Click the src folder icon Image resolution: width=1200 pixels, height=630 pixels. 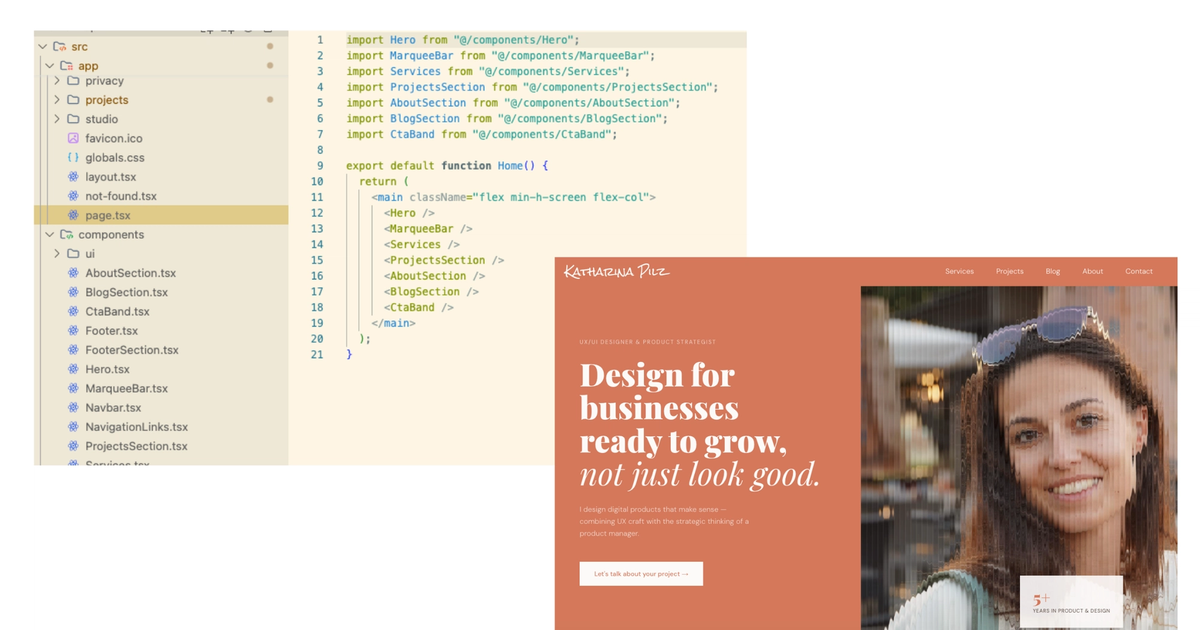[60, 47]
